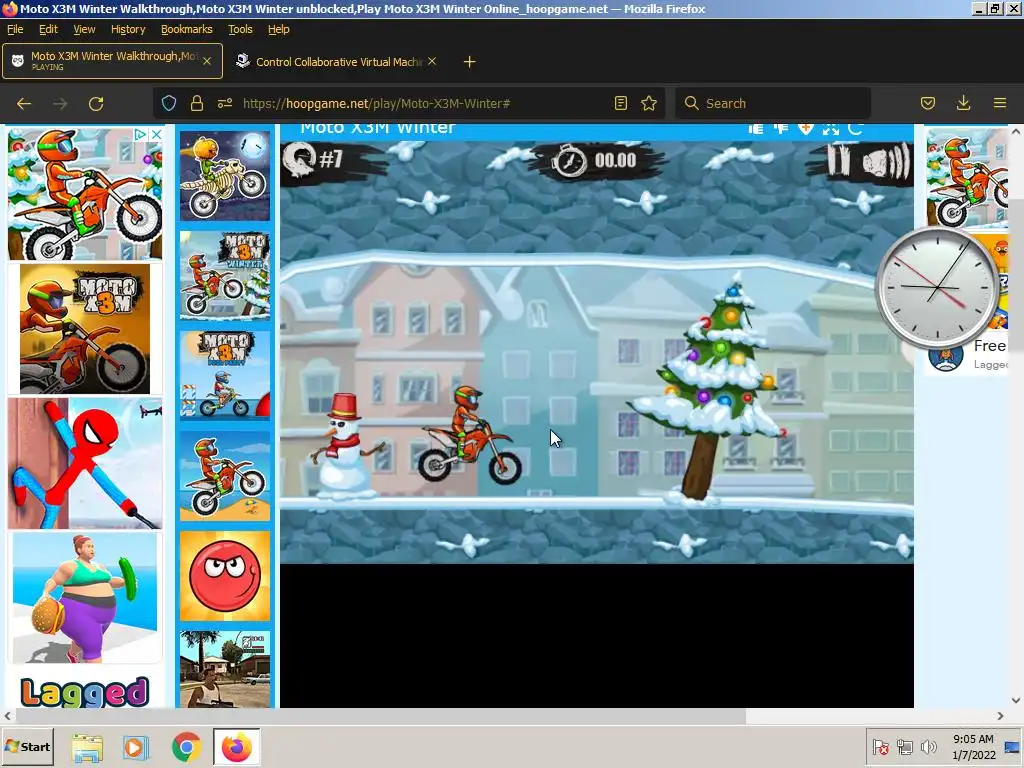Click the heart plus favorite icon above the game
Image resolution: width=1024 pixels, height=768 pixels.
click(x=806, y=129)
